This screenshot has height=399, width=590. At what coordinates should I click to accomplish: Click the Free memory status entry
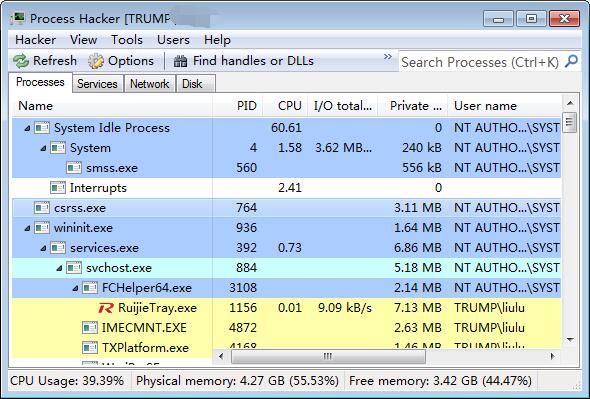pos(440,381)
